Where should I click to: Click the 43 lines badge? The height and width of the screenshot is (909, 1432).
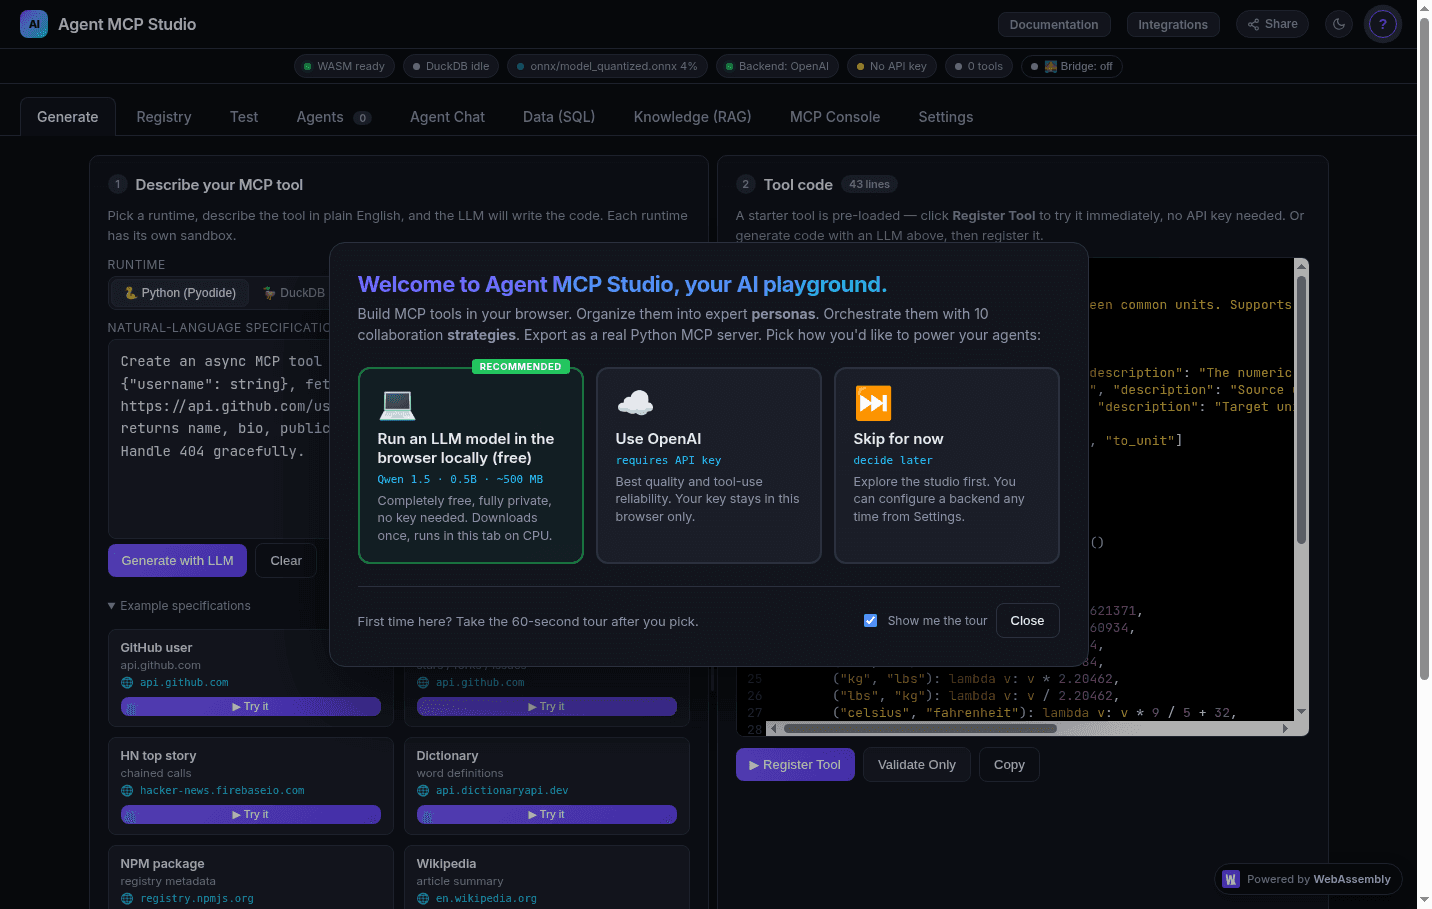(869, 184)
